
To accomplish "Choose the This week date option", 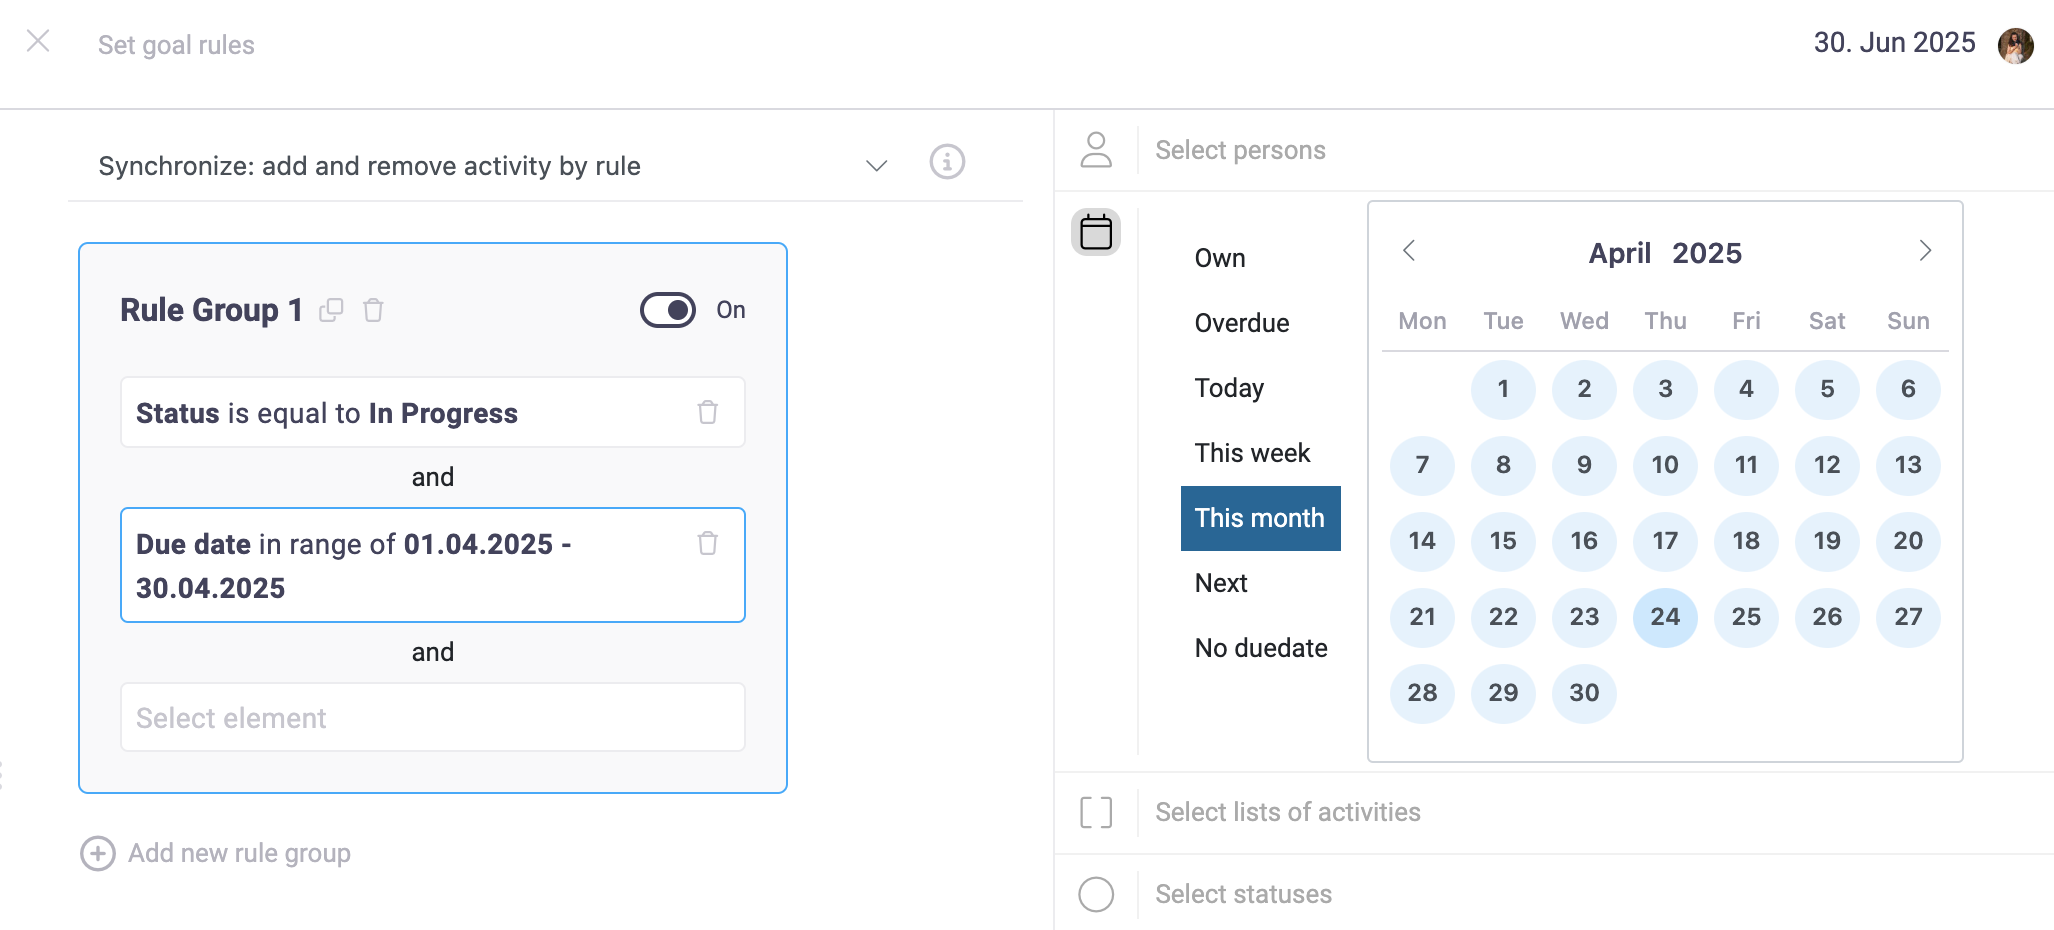I will 1252,453.
